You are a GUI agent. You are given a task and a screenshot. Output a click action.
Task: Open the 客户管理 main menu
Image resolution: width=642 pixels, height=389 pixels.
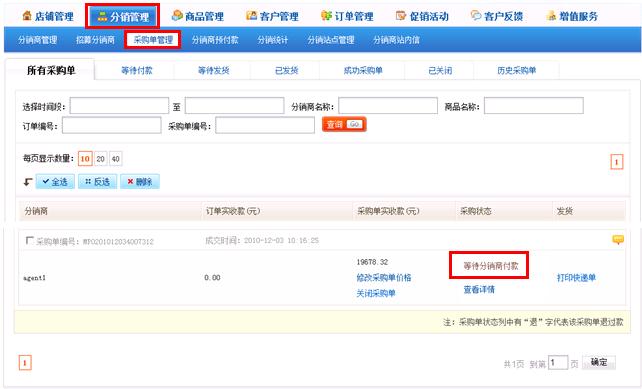(x=272, y=16)
